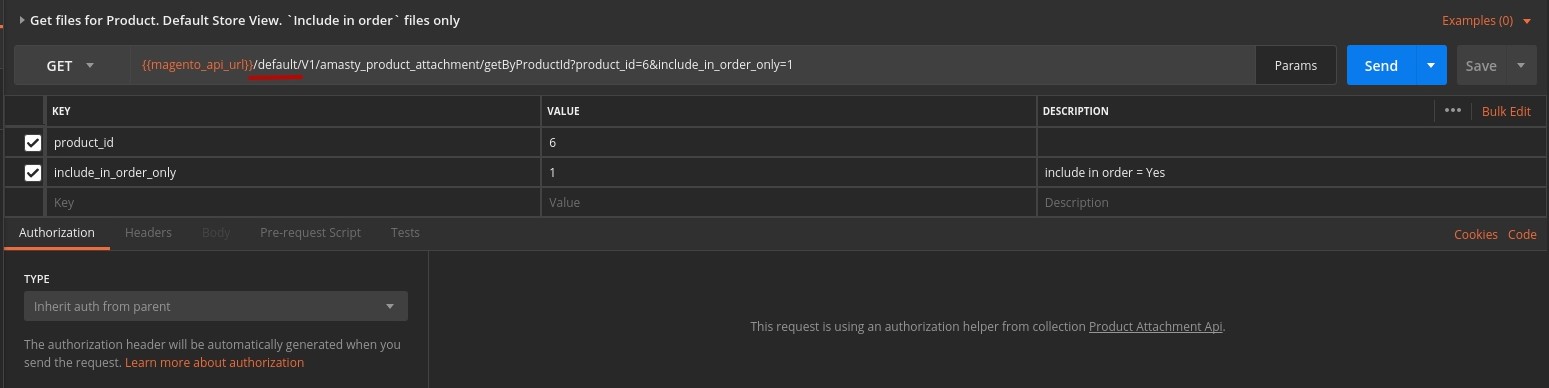
Task: Open Bulk Edit mode
Action: (1506, 111)
